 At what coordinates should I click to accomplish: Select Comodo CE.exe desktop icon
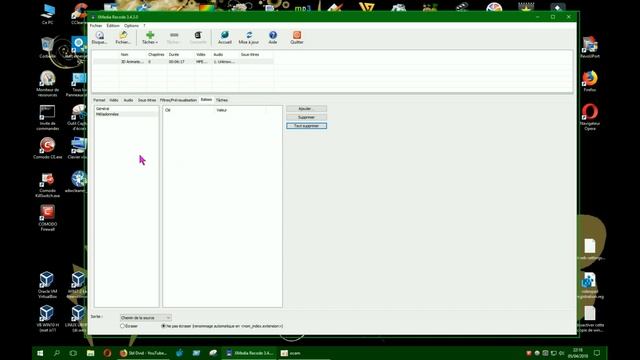pyautogui.click(x=47, y=148)
